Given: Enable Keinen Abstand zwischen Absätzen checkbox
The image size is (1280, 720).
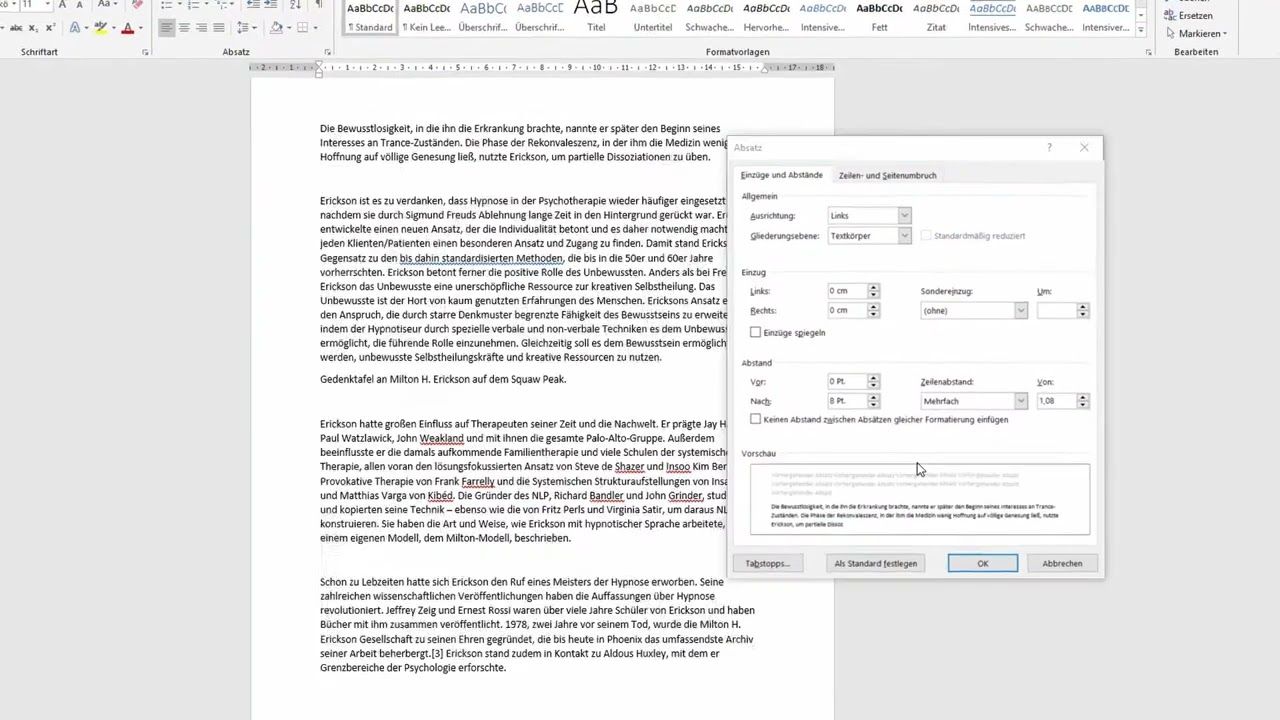Looking at the screenshot, I should 755,419.
